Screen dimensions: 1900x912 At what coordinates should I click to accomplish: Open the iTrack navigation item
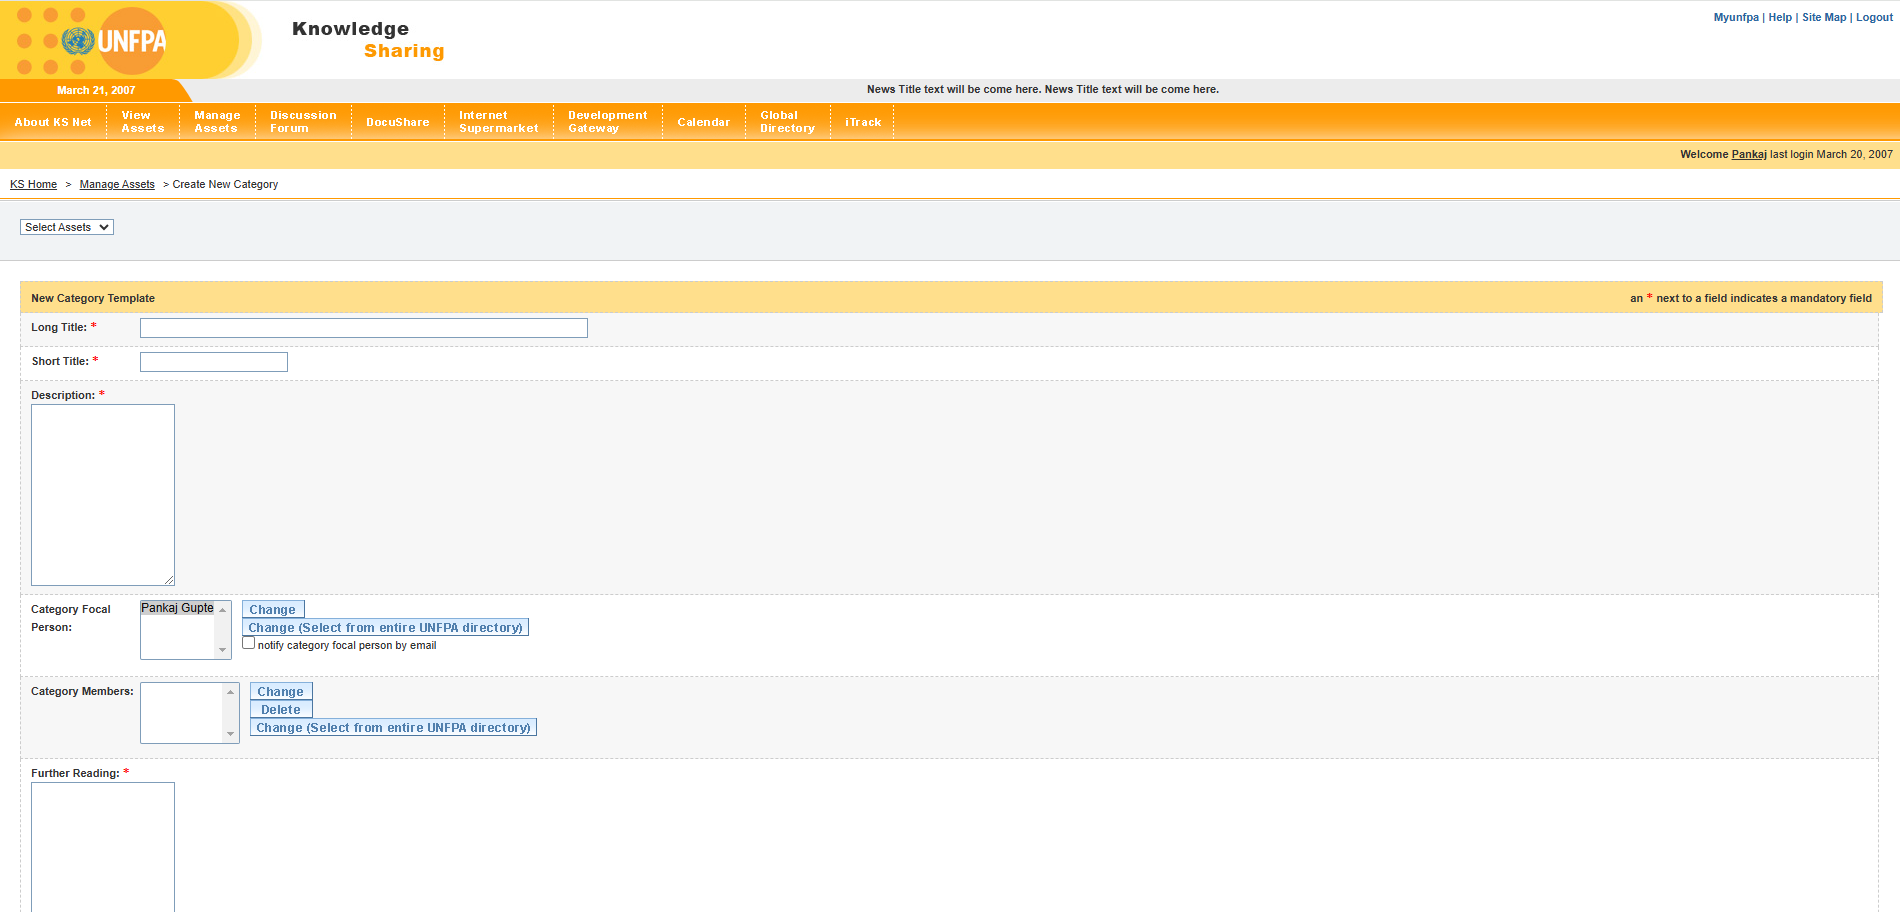click(x=862, y=122)
